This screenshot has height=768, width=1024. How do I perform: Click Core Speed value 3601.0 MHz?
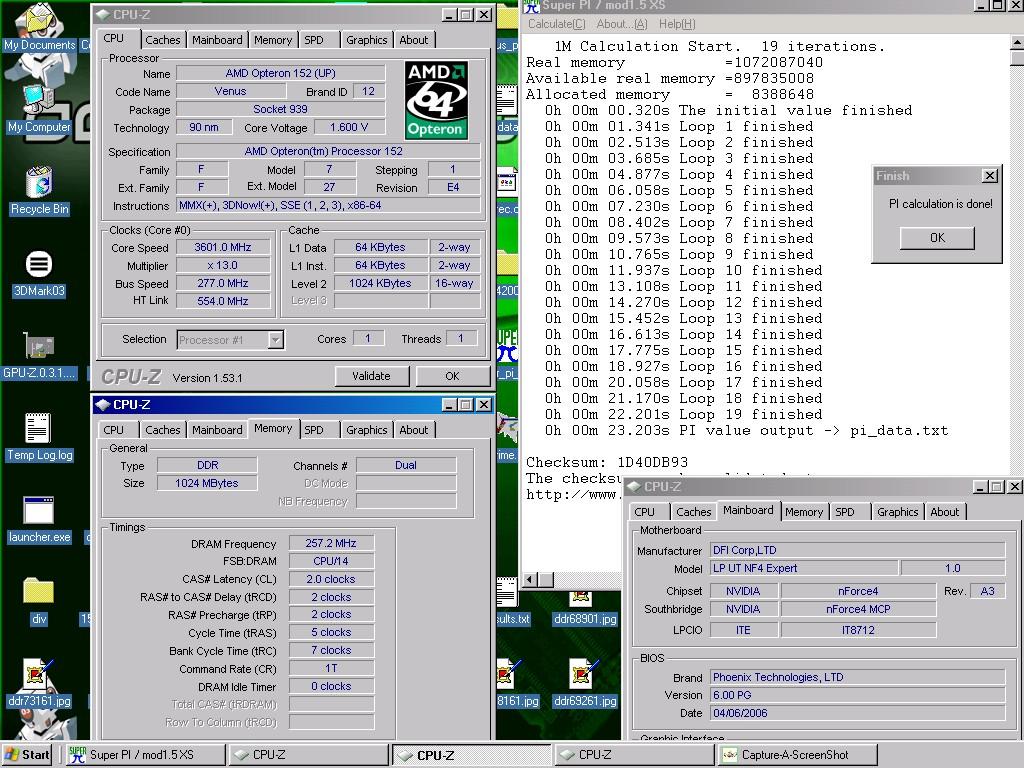pyautogui.click(x=223, y=248)
